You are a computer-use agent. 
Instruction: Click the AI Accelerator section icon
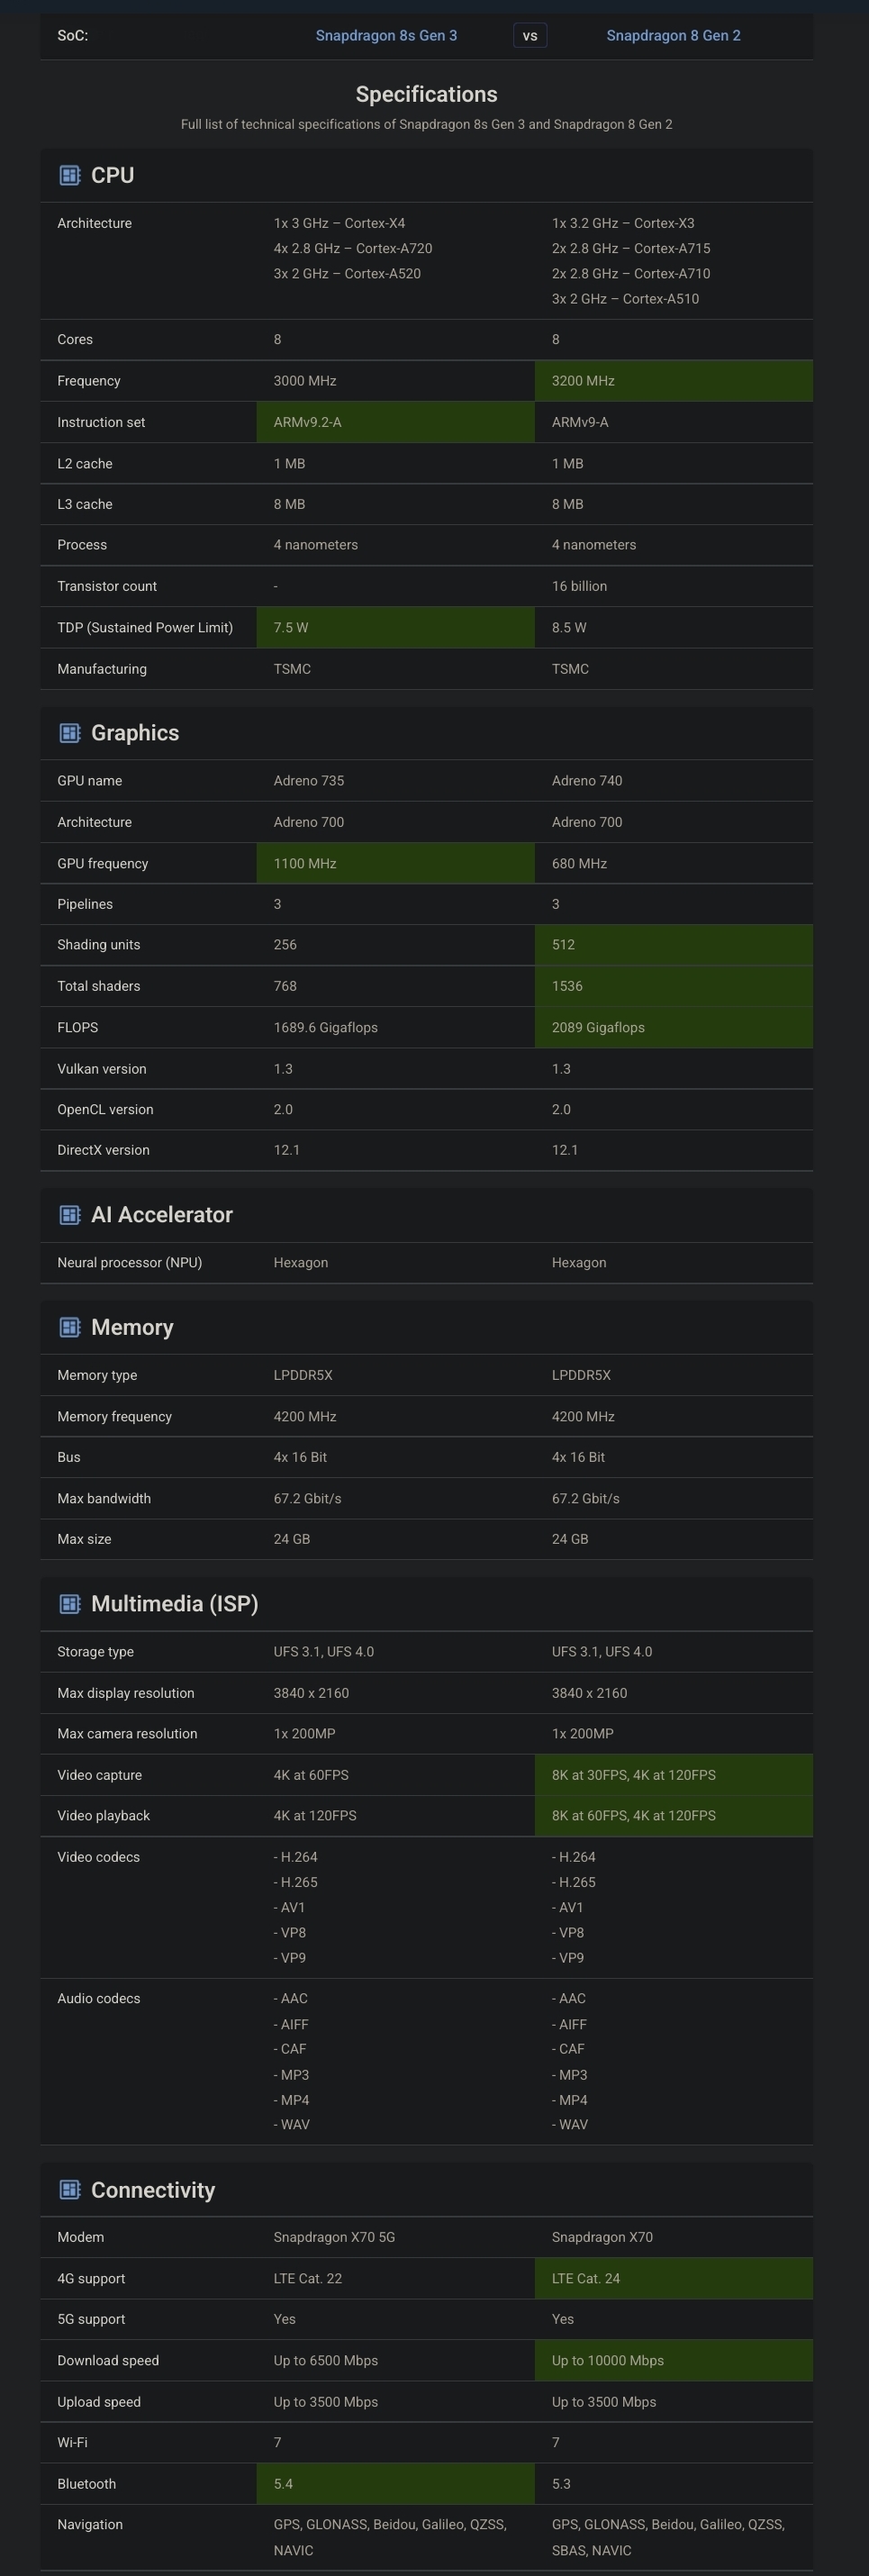click(70, 1215)
